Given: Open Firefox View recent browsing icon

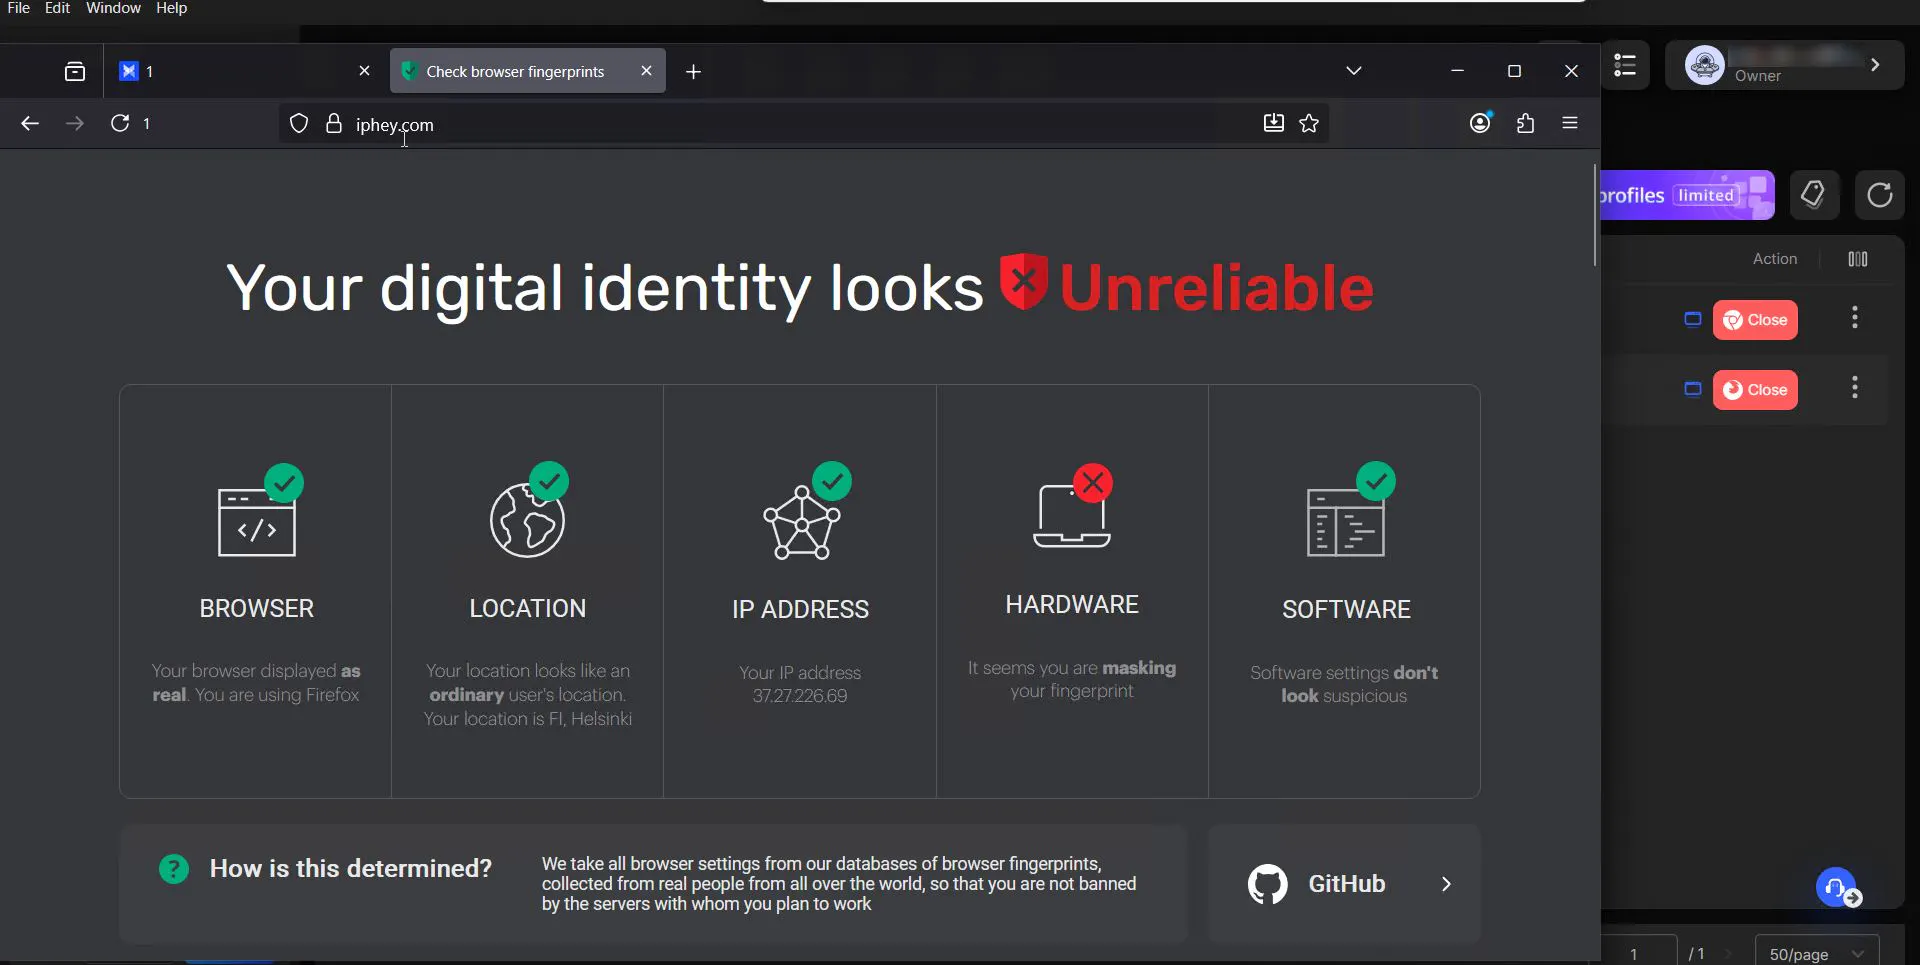Looking at the screenshot, I should click(75, 71).
